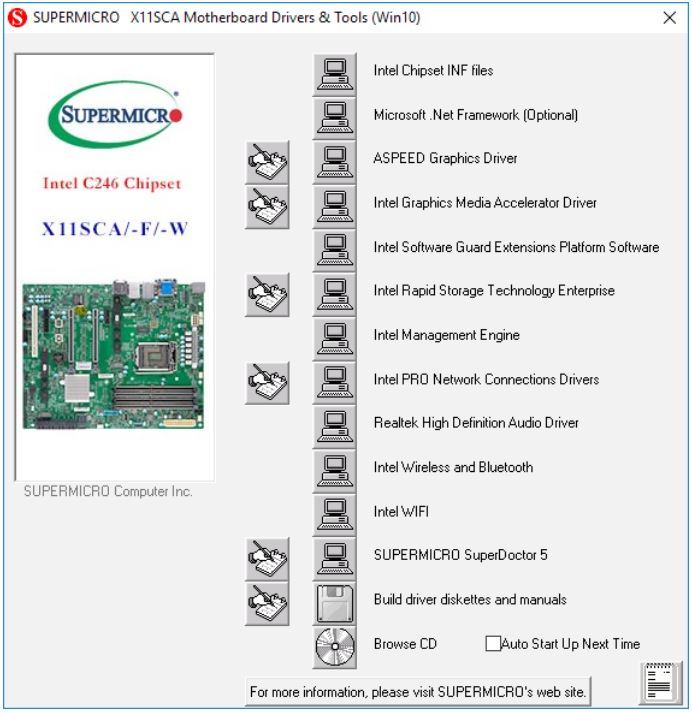692x714 pixels.
Task: Click Intel Graphics Media Accelerator Driver computer icon
Action: 335,207
